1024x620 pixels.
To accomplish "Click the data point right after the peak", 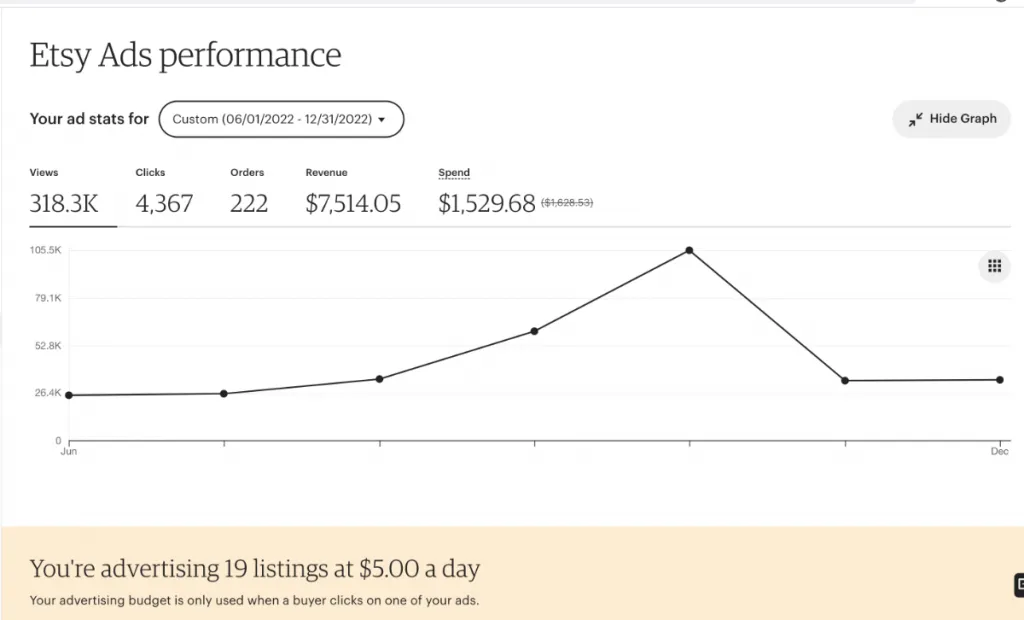I will click(845, 381).
